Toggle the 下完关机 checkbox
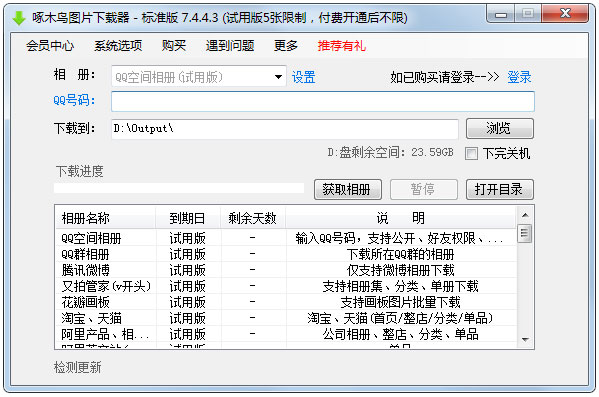 click(471, 154)
